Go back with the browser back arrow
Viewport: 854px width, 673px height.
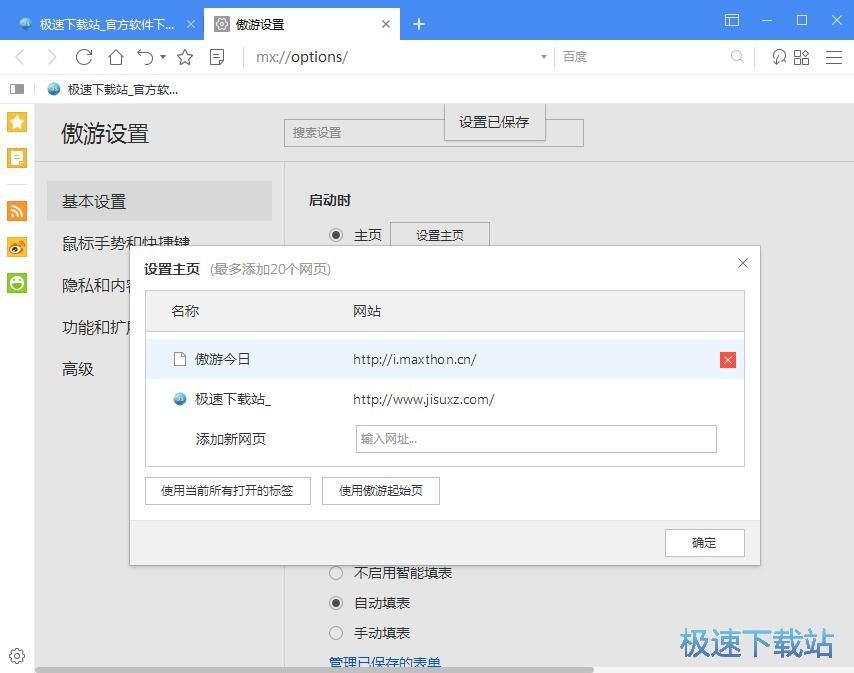tap(20, 57)
